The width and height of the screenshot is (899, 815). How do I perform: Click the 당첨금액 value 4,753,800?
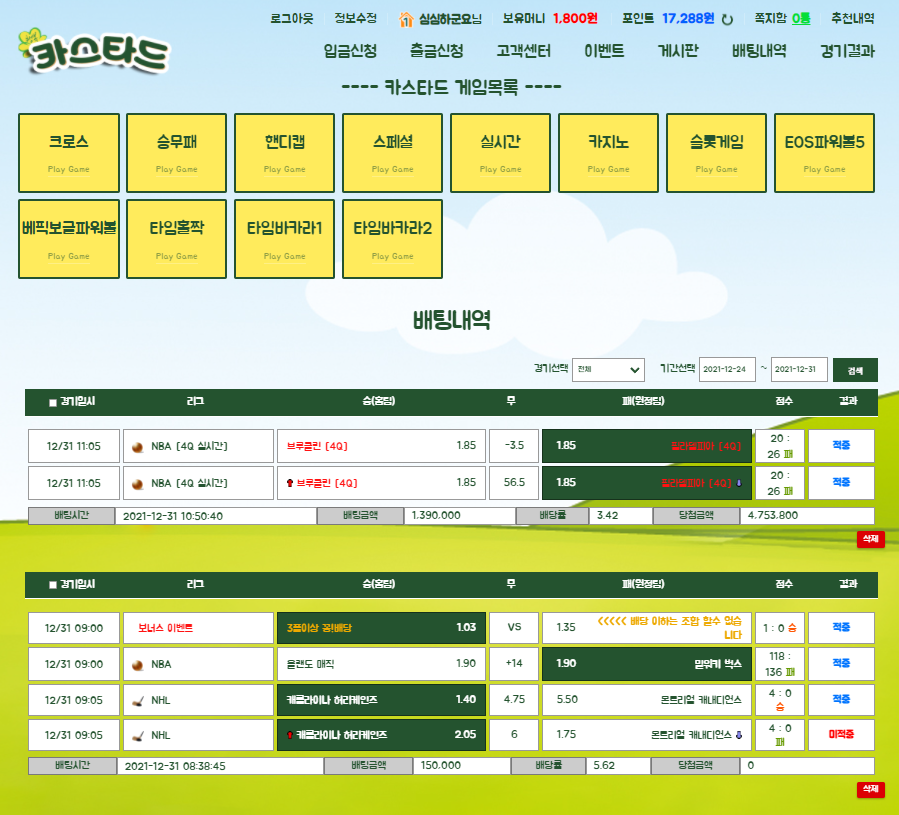point(807,516)
